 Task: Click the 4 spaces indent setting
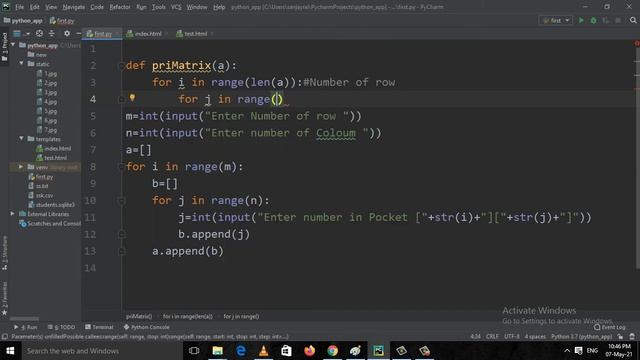[x=535, y=337]
